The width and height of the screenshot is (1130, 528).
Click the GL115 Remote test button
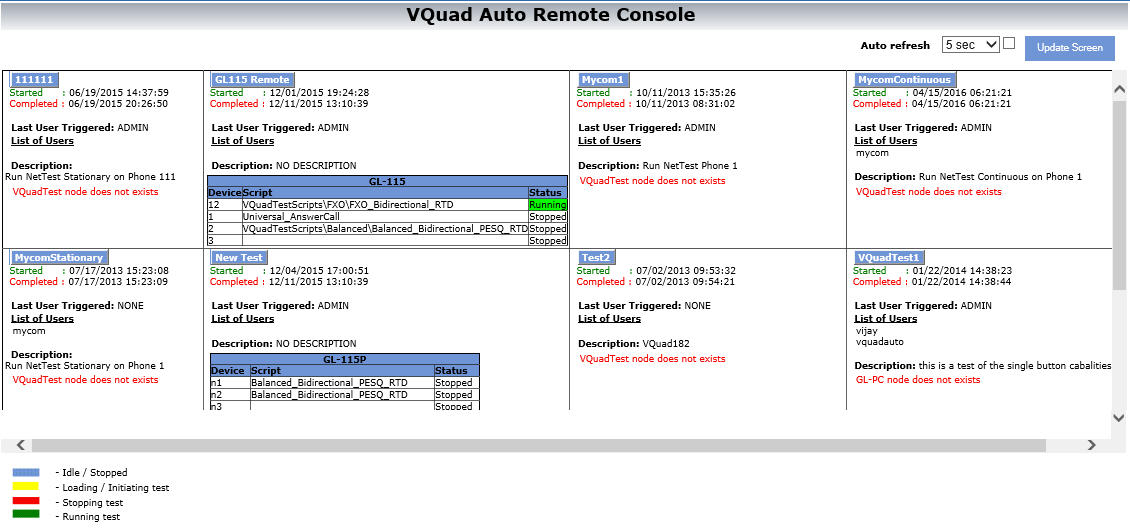point(252,79)
